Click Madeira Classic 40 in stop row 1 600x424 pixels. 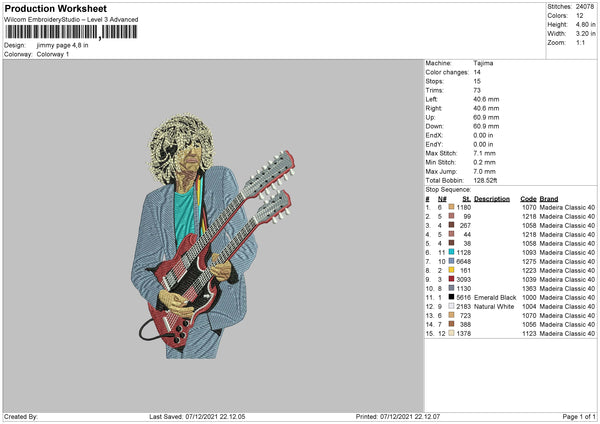click(x=567, y=207)
